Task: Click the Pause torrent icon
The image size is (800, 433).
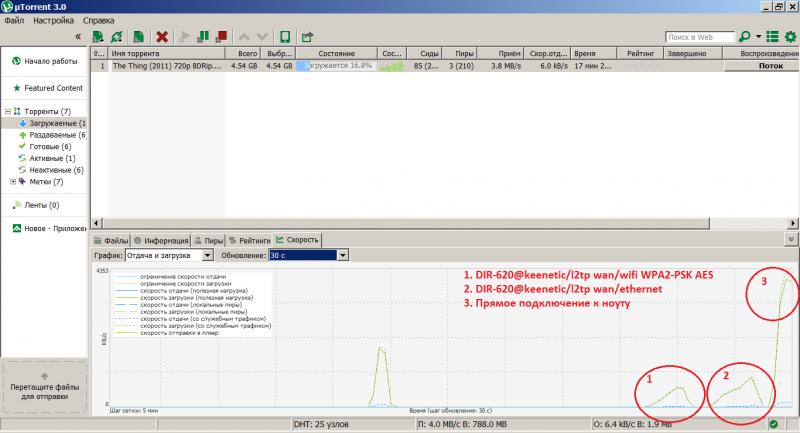Action: (203, 37)
